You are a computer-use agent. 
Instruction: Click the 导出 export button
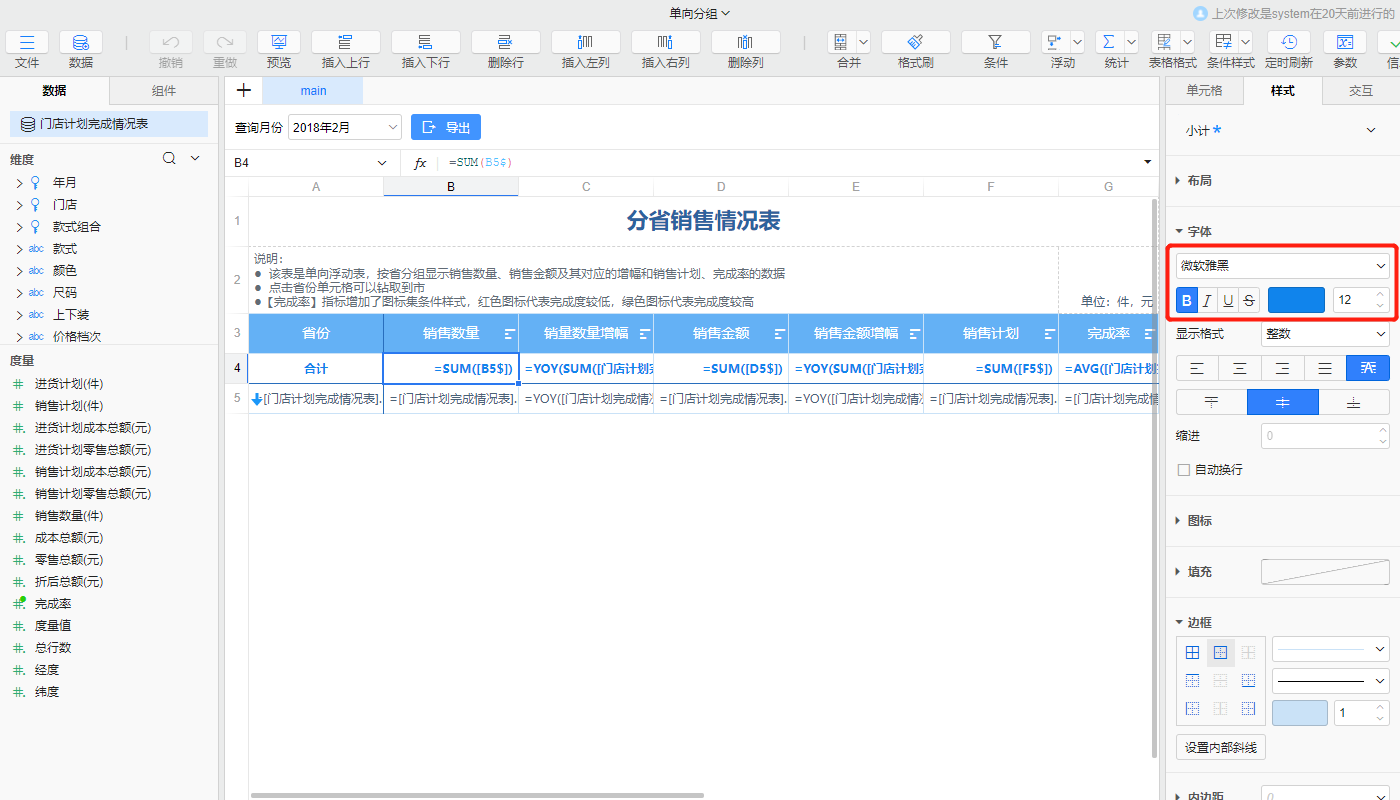(446, 127)
